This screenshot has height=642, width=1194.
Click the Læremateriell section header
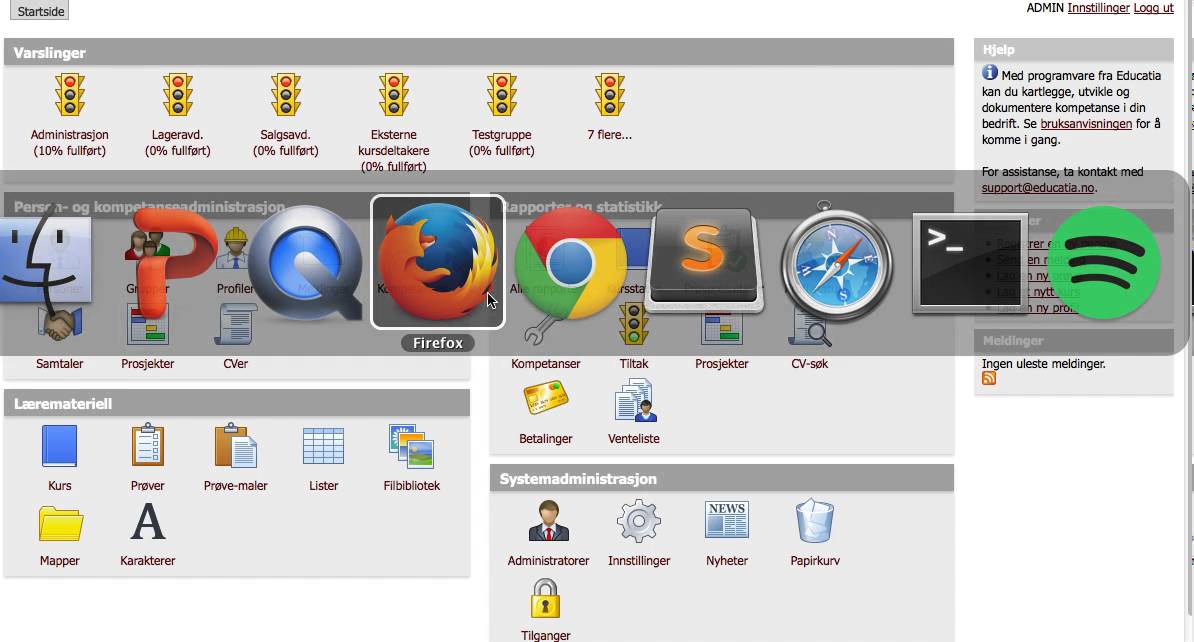click(237, 403)
